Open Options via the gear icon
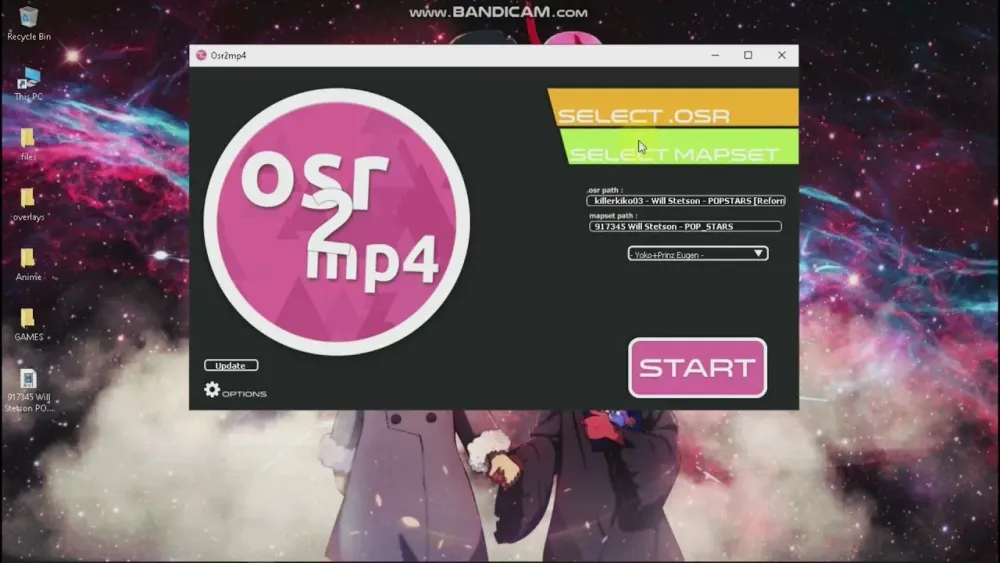Screen dimensions: 1000x563 (212, 389)
